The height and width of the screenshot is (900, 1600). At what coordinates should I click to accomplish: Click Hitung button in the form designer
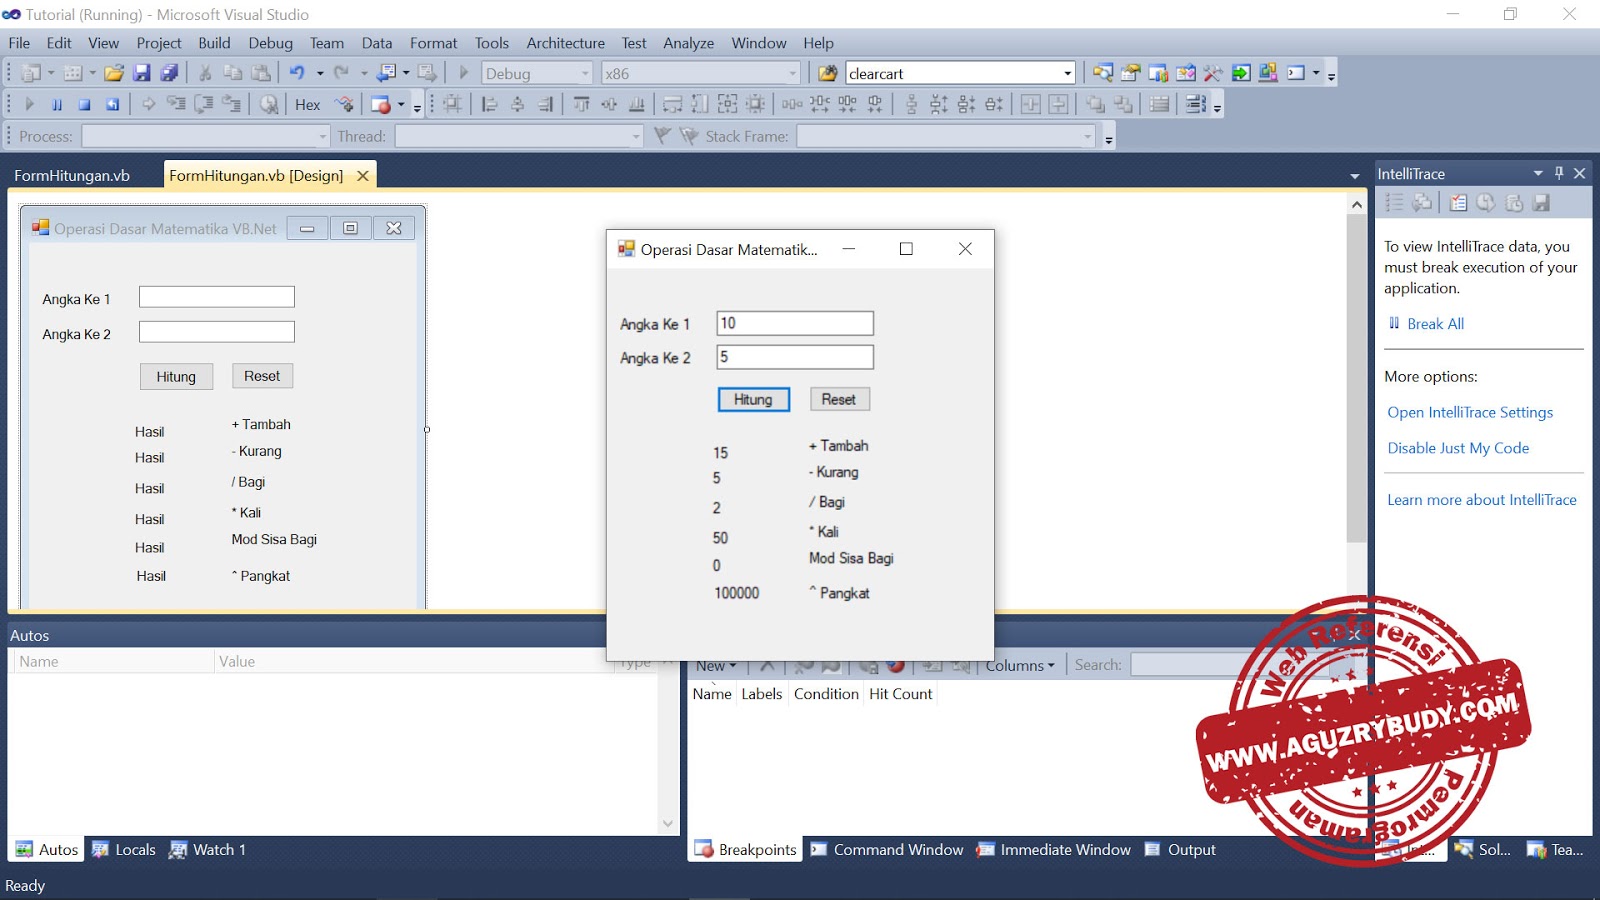pos(176,376)
